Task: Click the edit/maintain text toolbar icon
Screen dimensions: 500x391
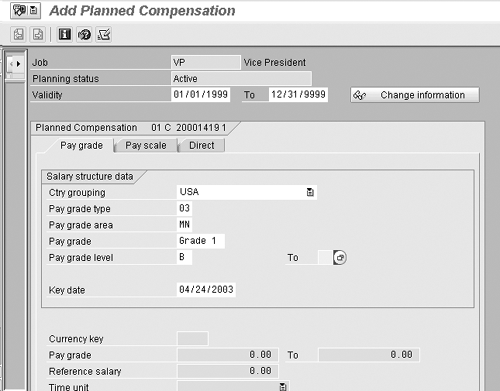Action: (x=104, y=34)
